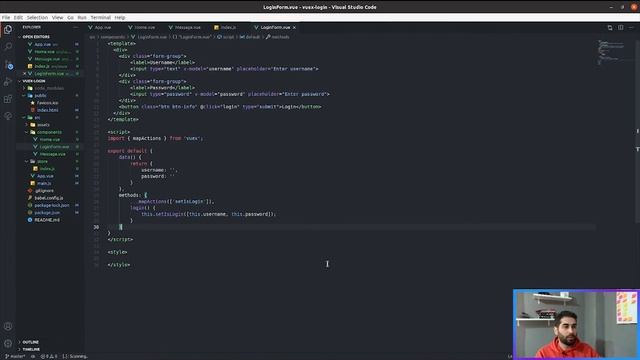This screenshot has width=640, height=360.
Task: Open the Run and Debug view icon
Action: (8, 82)
